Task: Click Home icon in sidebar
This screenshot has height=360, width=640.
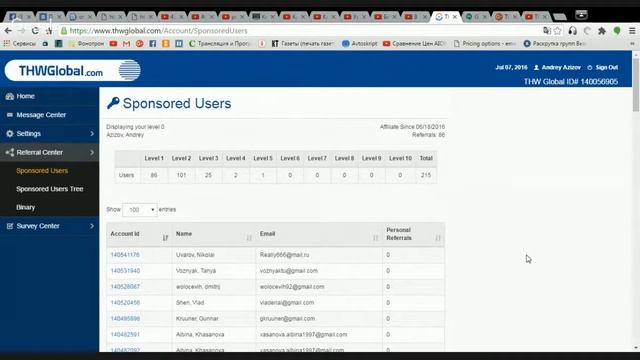Action: click(x=9, y=96)
